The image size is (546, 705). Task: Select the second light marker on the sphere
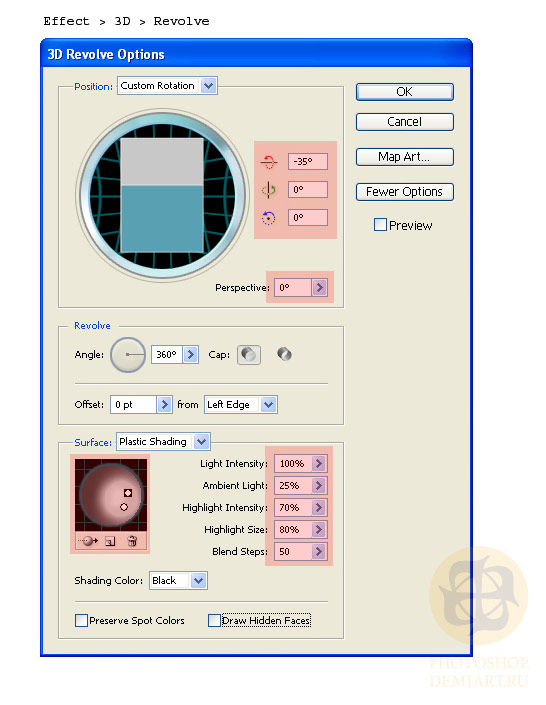pyautogui.click(x=124, y=507)
